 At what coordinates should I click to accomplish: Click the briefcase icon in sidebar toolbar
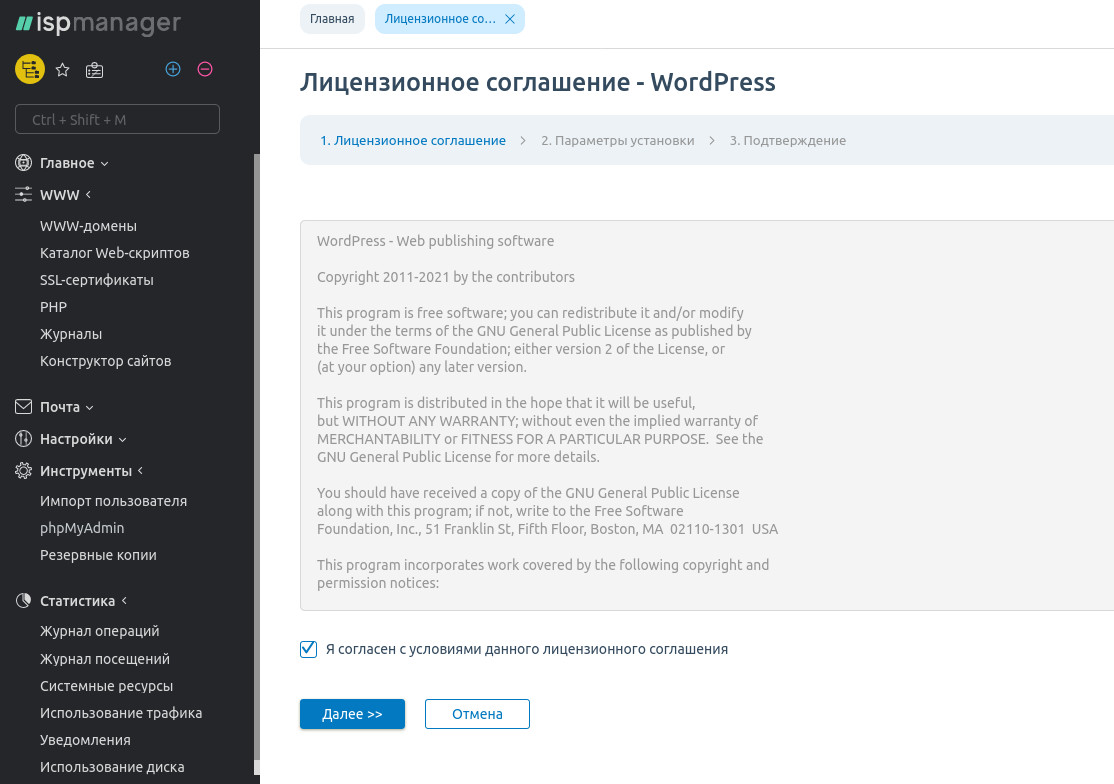94,70
